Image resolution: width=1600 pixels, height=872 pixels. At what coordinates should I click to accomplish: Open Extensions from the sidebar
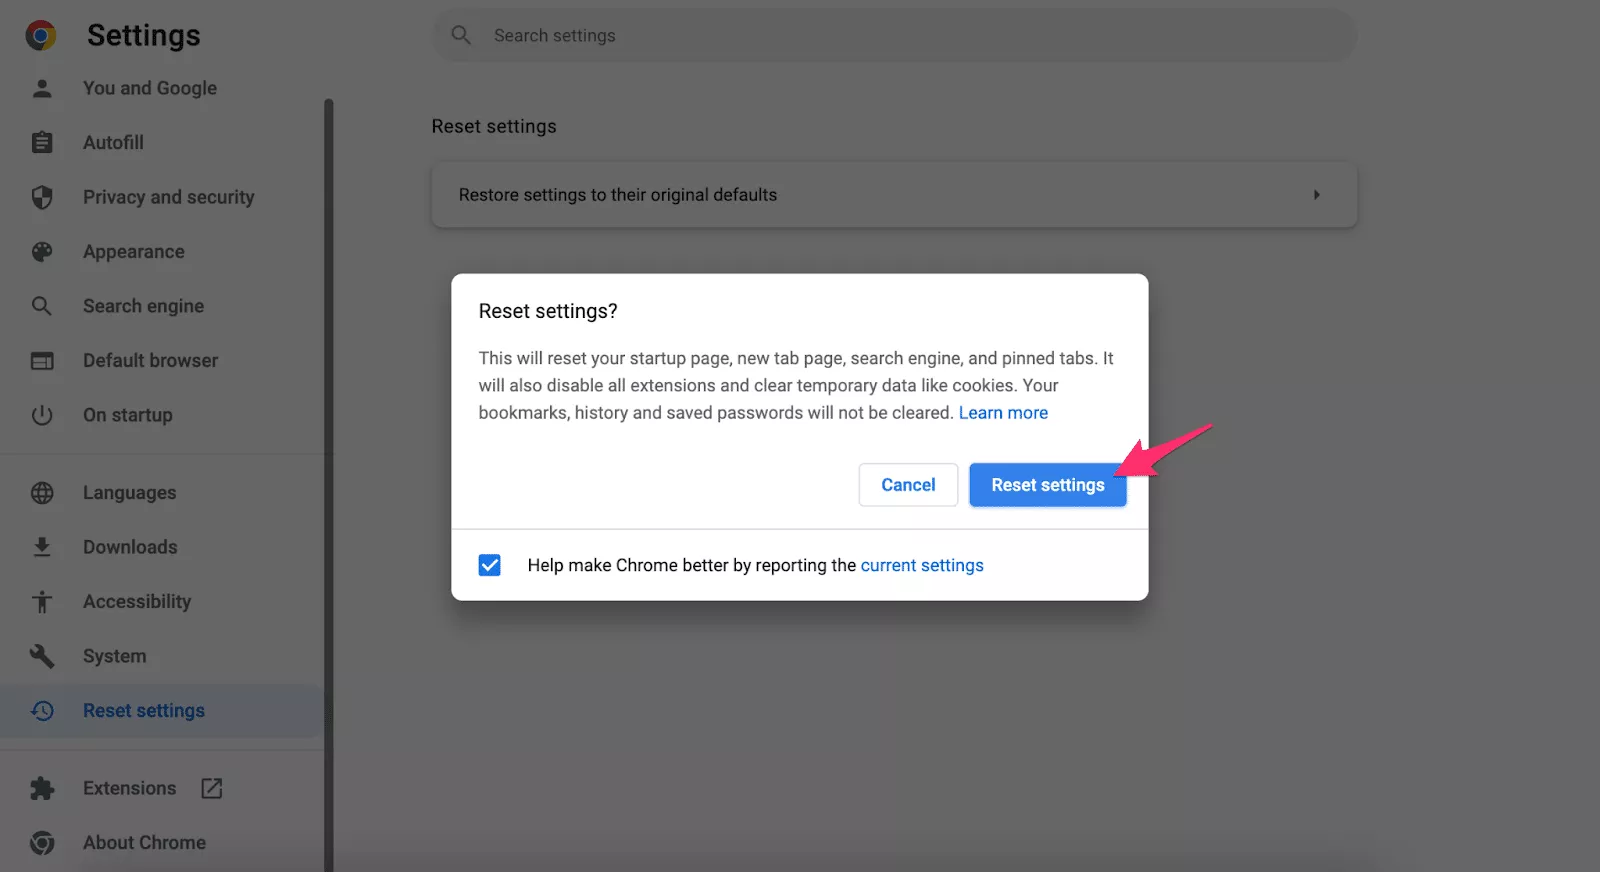tap(129, 789)
